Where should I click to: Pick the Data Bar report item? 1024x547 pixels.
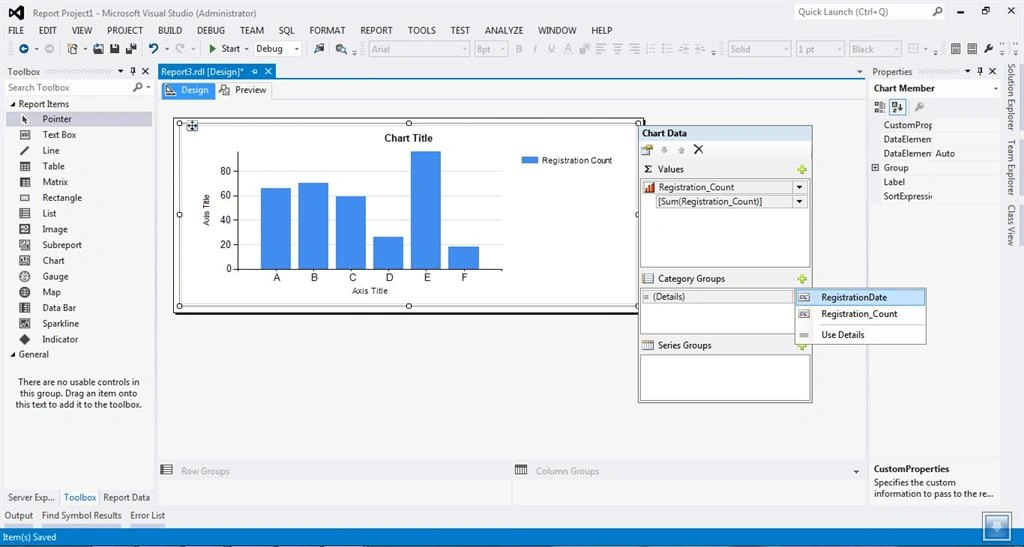(x=59, y=307)
